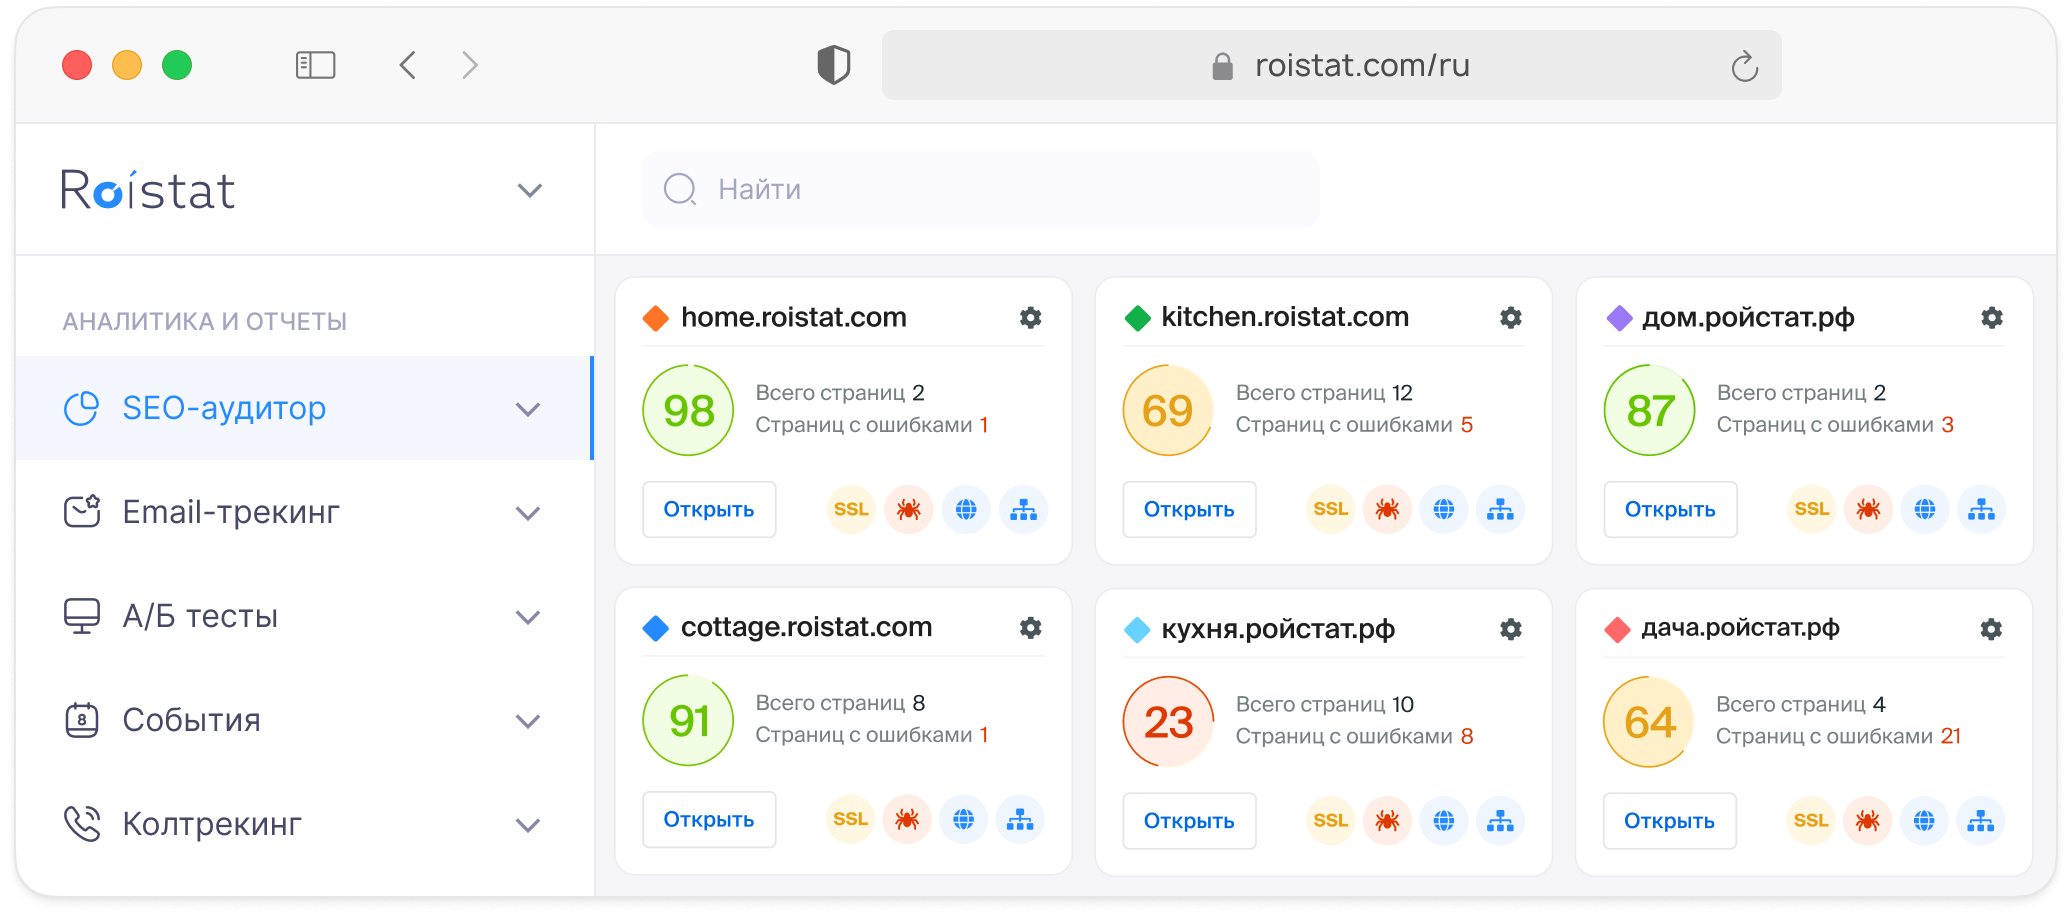Viewport: 2072px width, 920px height.
Task: Click bug icon on дом.ройстат.рф card
Action: pyautogui.click(x=1868, y=510)
